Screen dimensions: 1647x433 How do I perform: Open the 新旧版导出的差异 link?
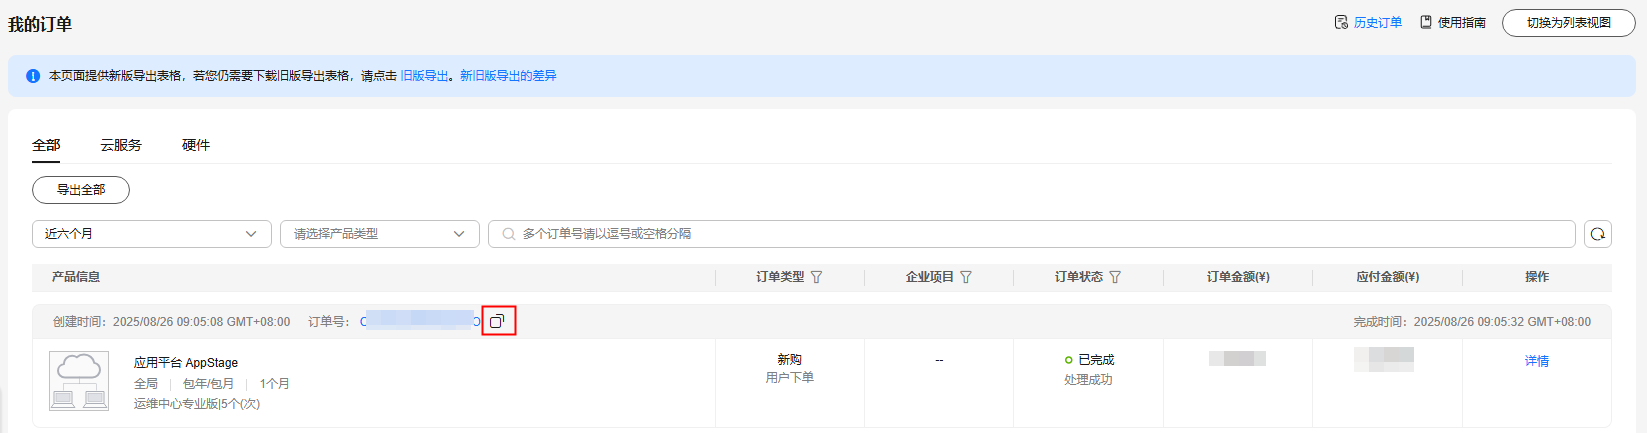(508, 76)
